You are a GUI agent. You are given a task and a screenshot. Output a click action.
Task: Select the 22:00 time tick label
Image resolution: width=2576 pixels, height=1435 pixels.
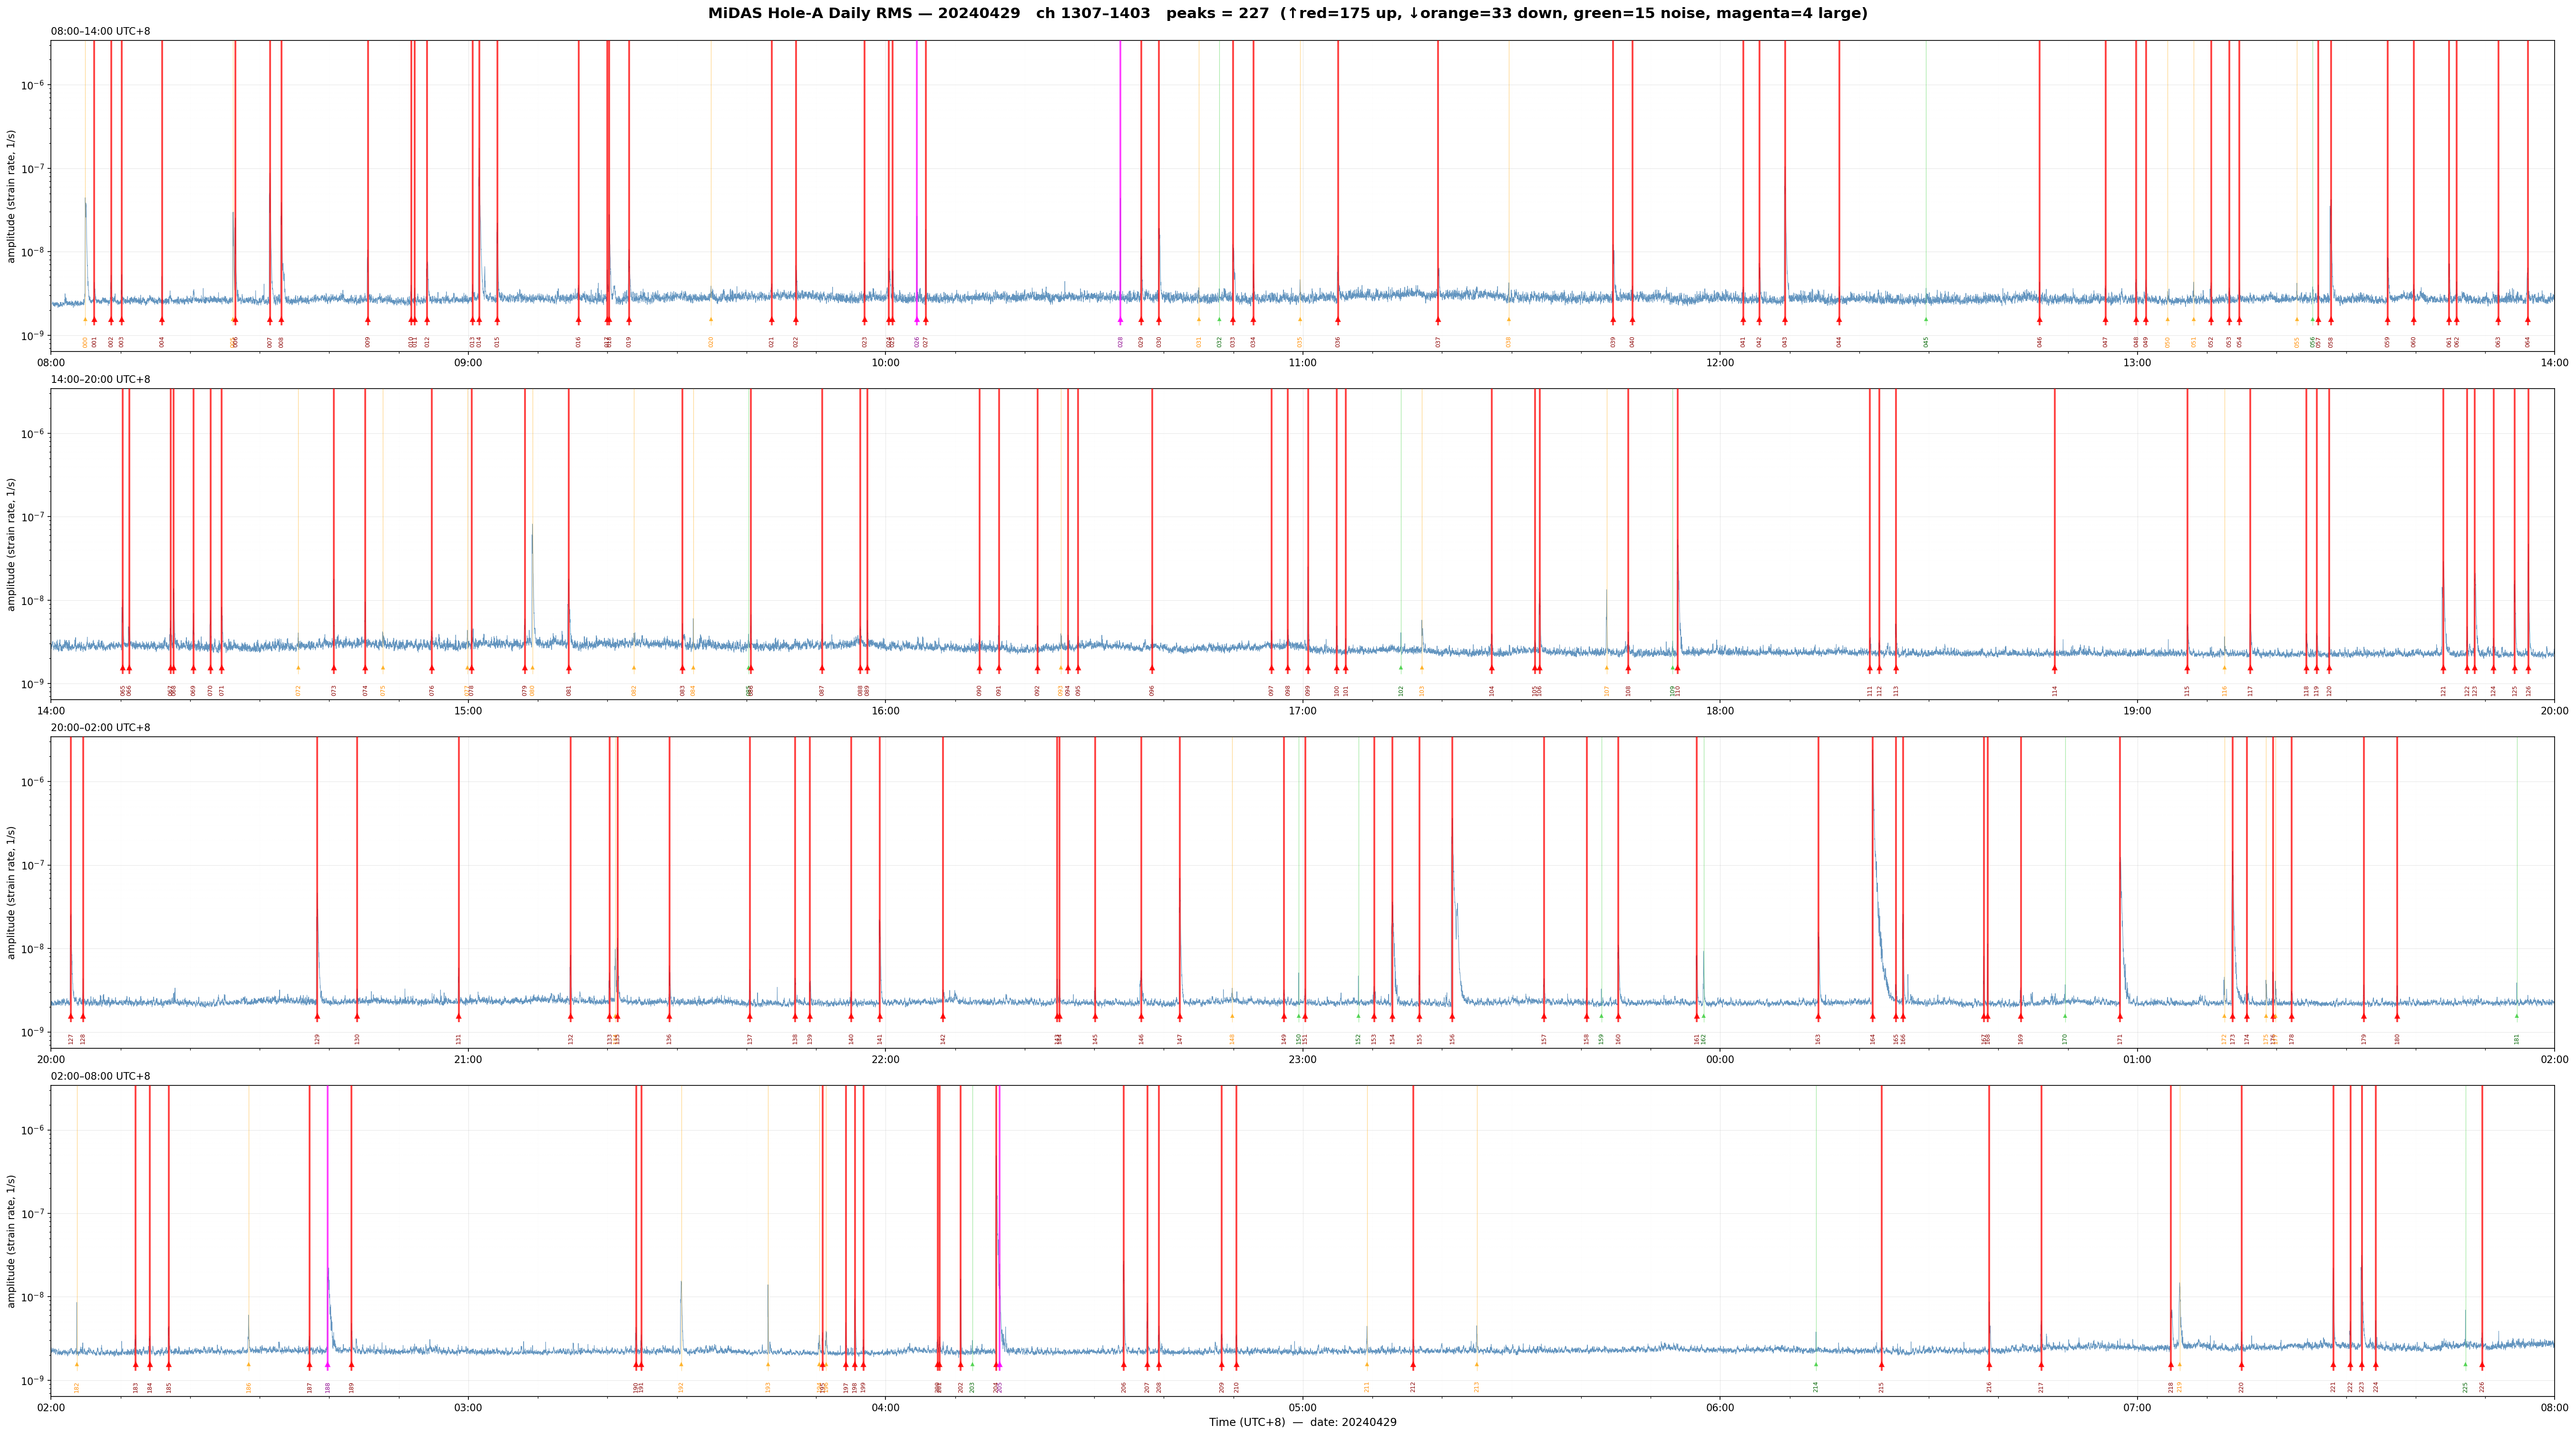point(885,1059)
